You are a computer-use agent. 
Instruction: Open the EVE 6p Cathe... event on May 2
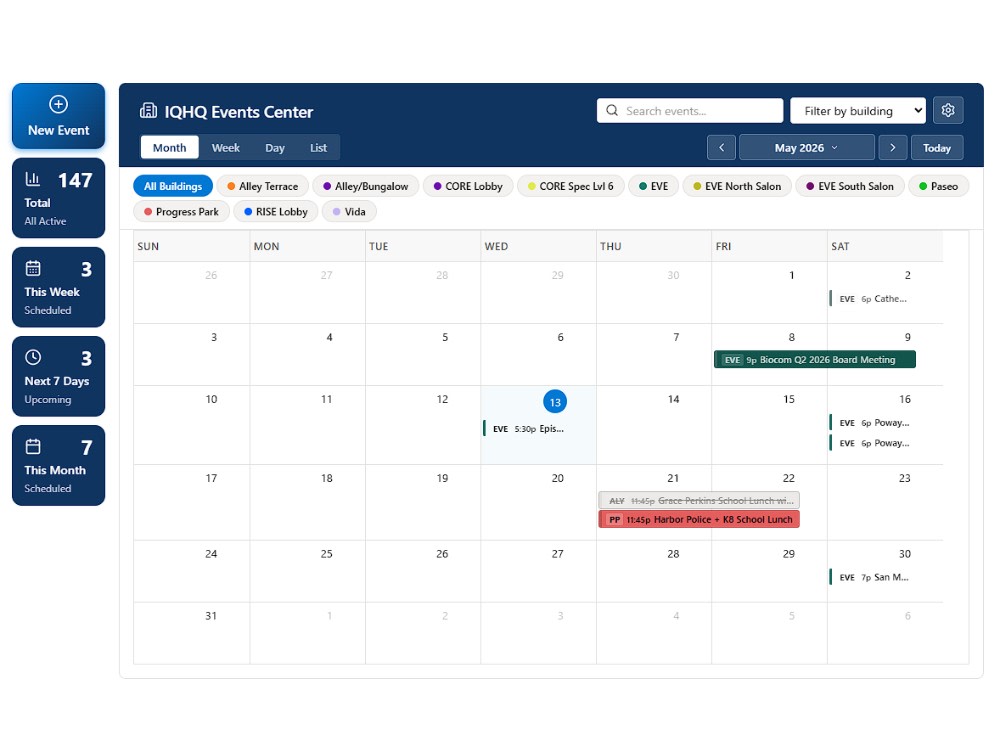coord(885,298)
